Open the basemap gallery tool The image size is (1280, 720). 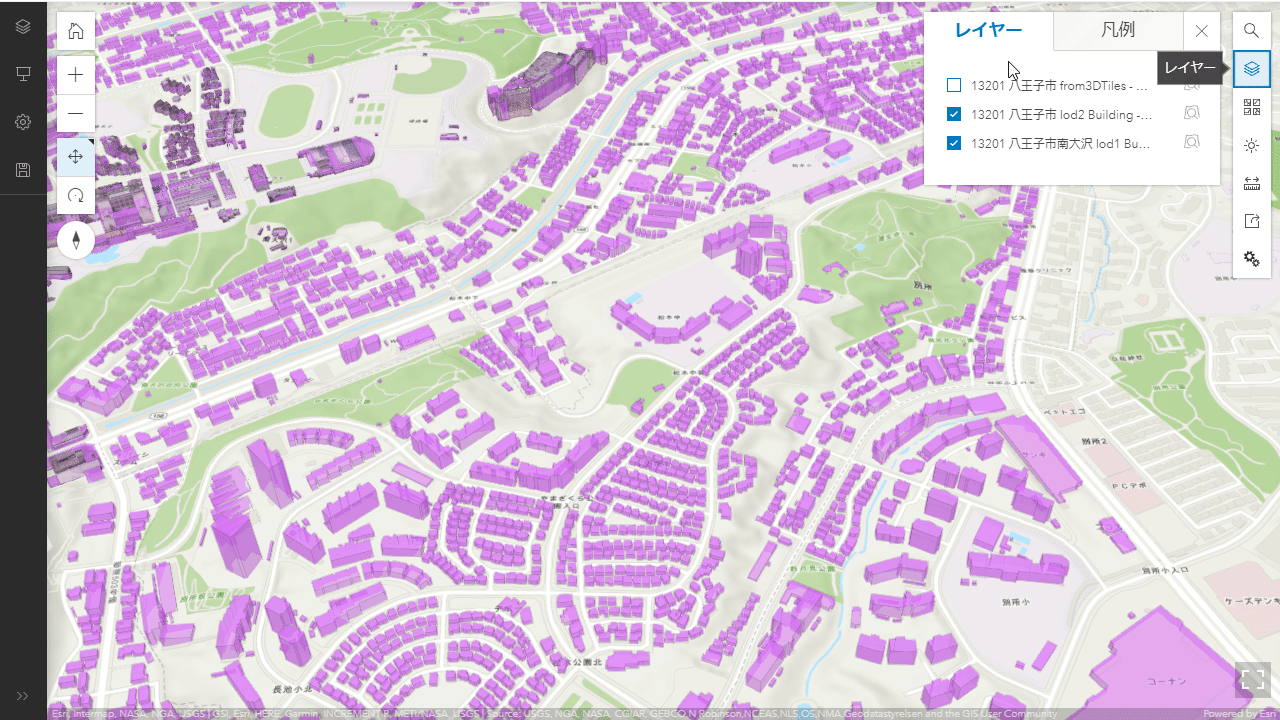(x=1251, y=107)
